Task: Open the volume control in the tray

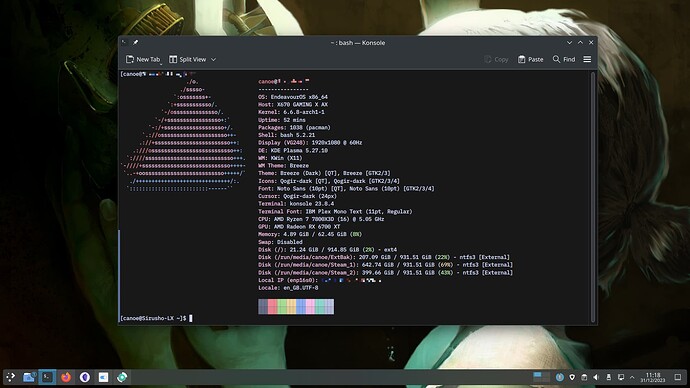Action: [596, 377]
